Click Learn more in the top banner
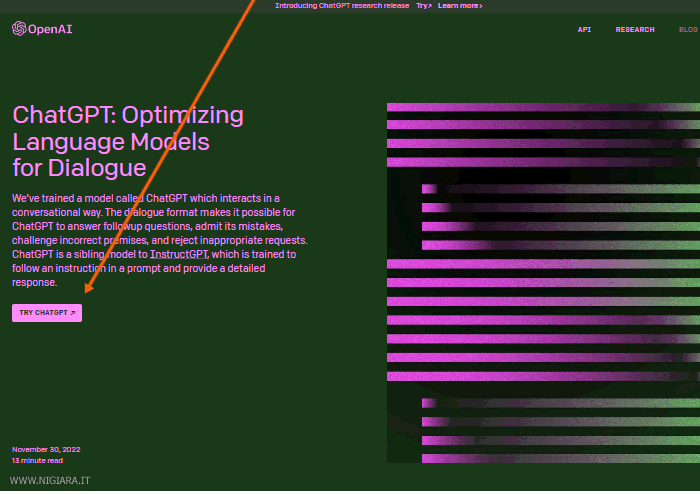 (x=460, y=6)
